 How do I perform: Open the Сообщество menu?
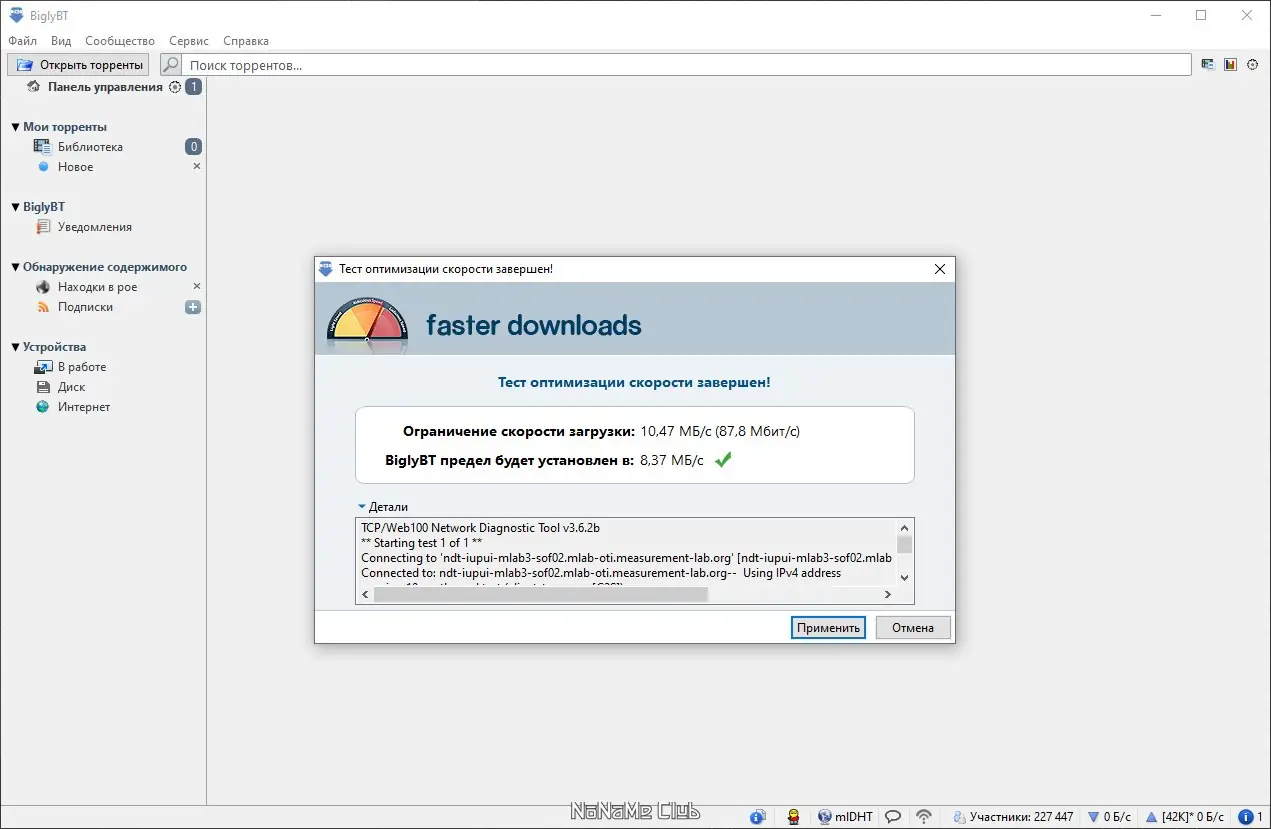tap(120, 41)
